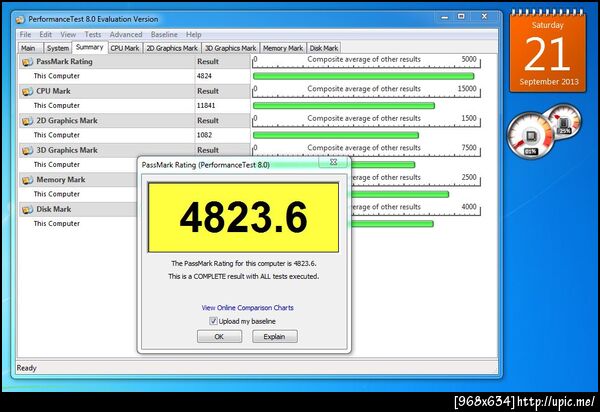Switch to the Memory Mark tab
Image resolution: width=600 pixels, height=412 pixels.
283,48
